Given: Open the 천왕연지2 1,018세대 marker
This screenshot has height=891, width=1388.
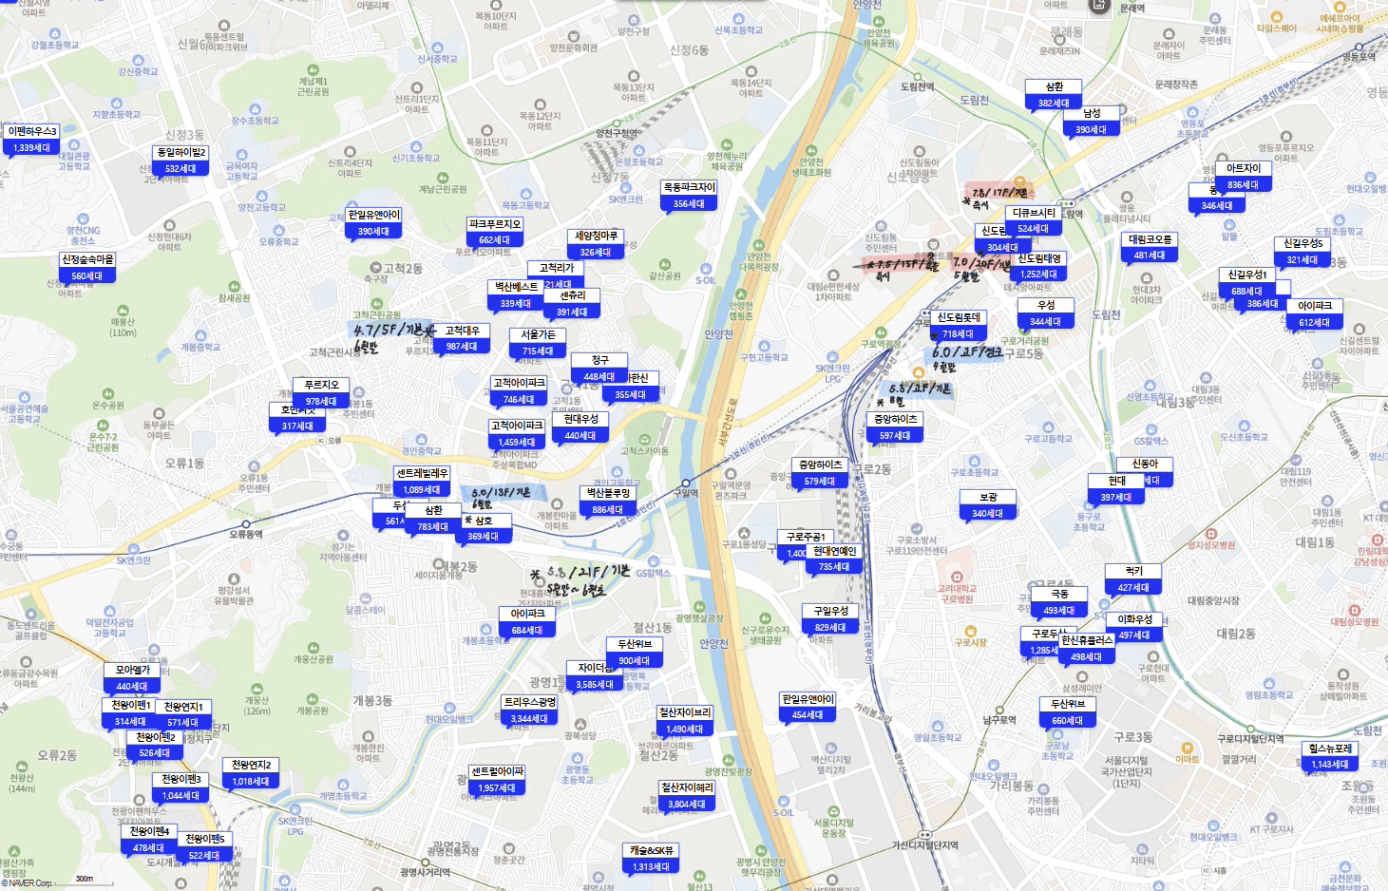Looking at the screenshot, I should (x=251, y=773).
